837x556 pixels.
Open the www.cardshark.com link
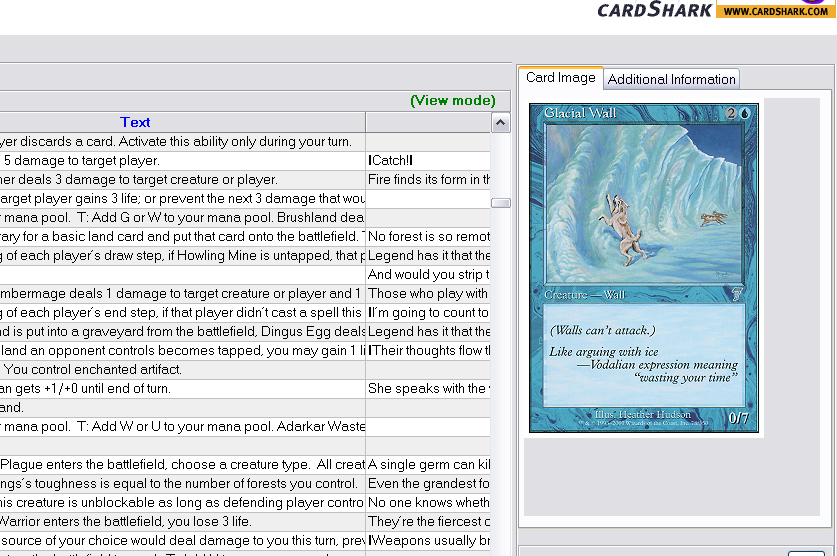(776, 11)
